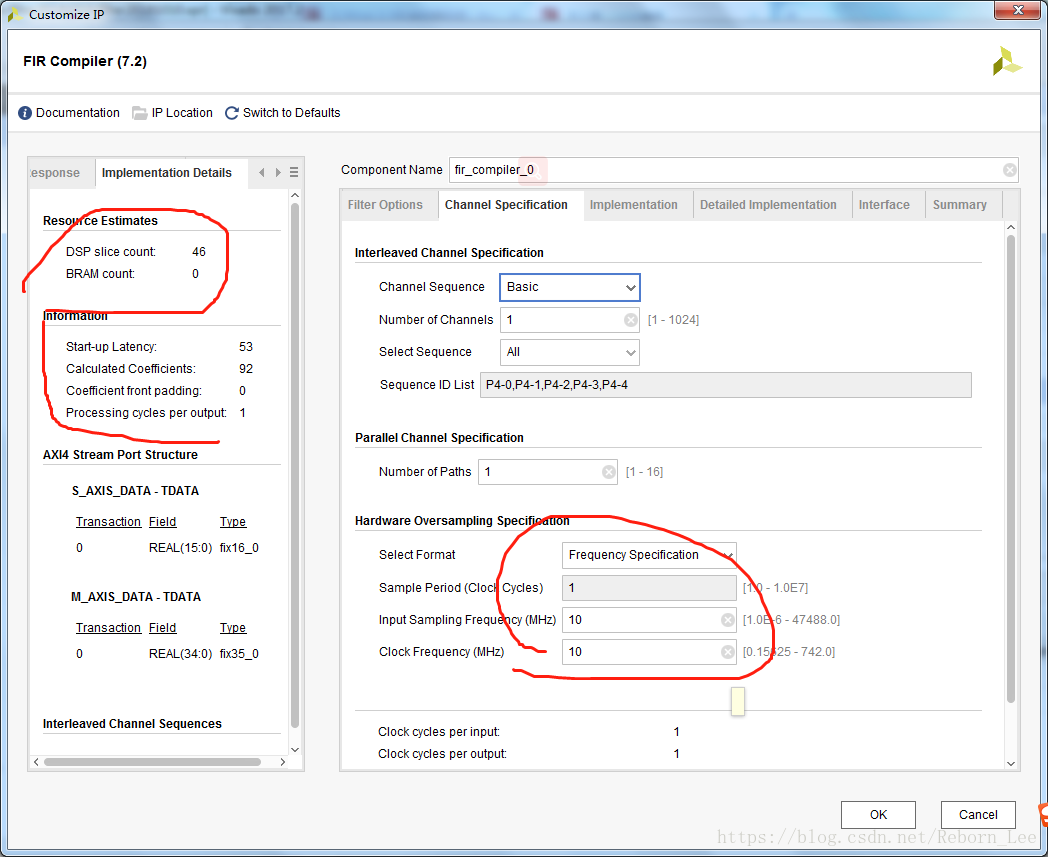Click the OK button

click(878, 815)
